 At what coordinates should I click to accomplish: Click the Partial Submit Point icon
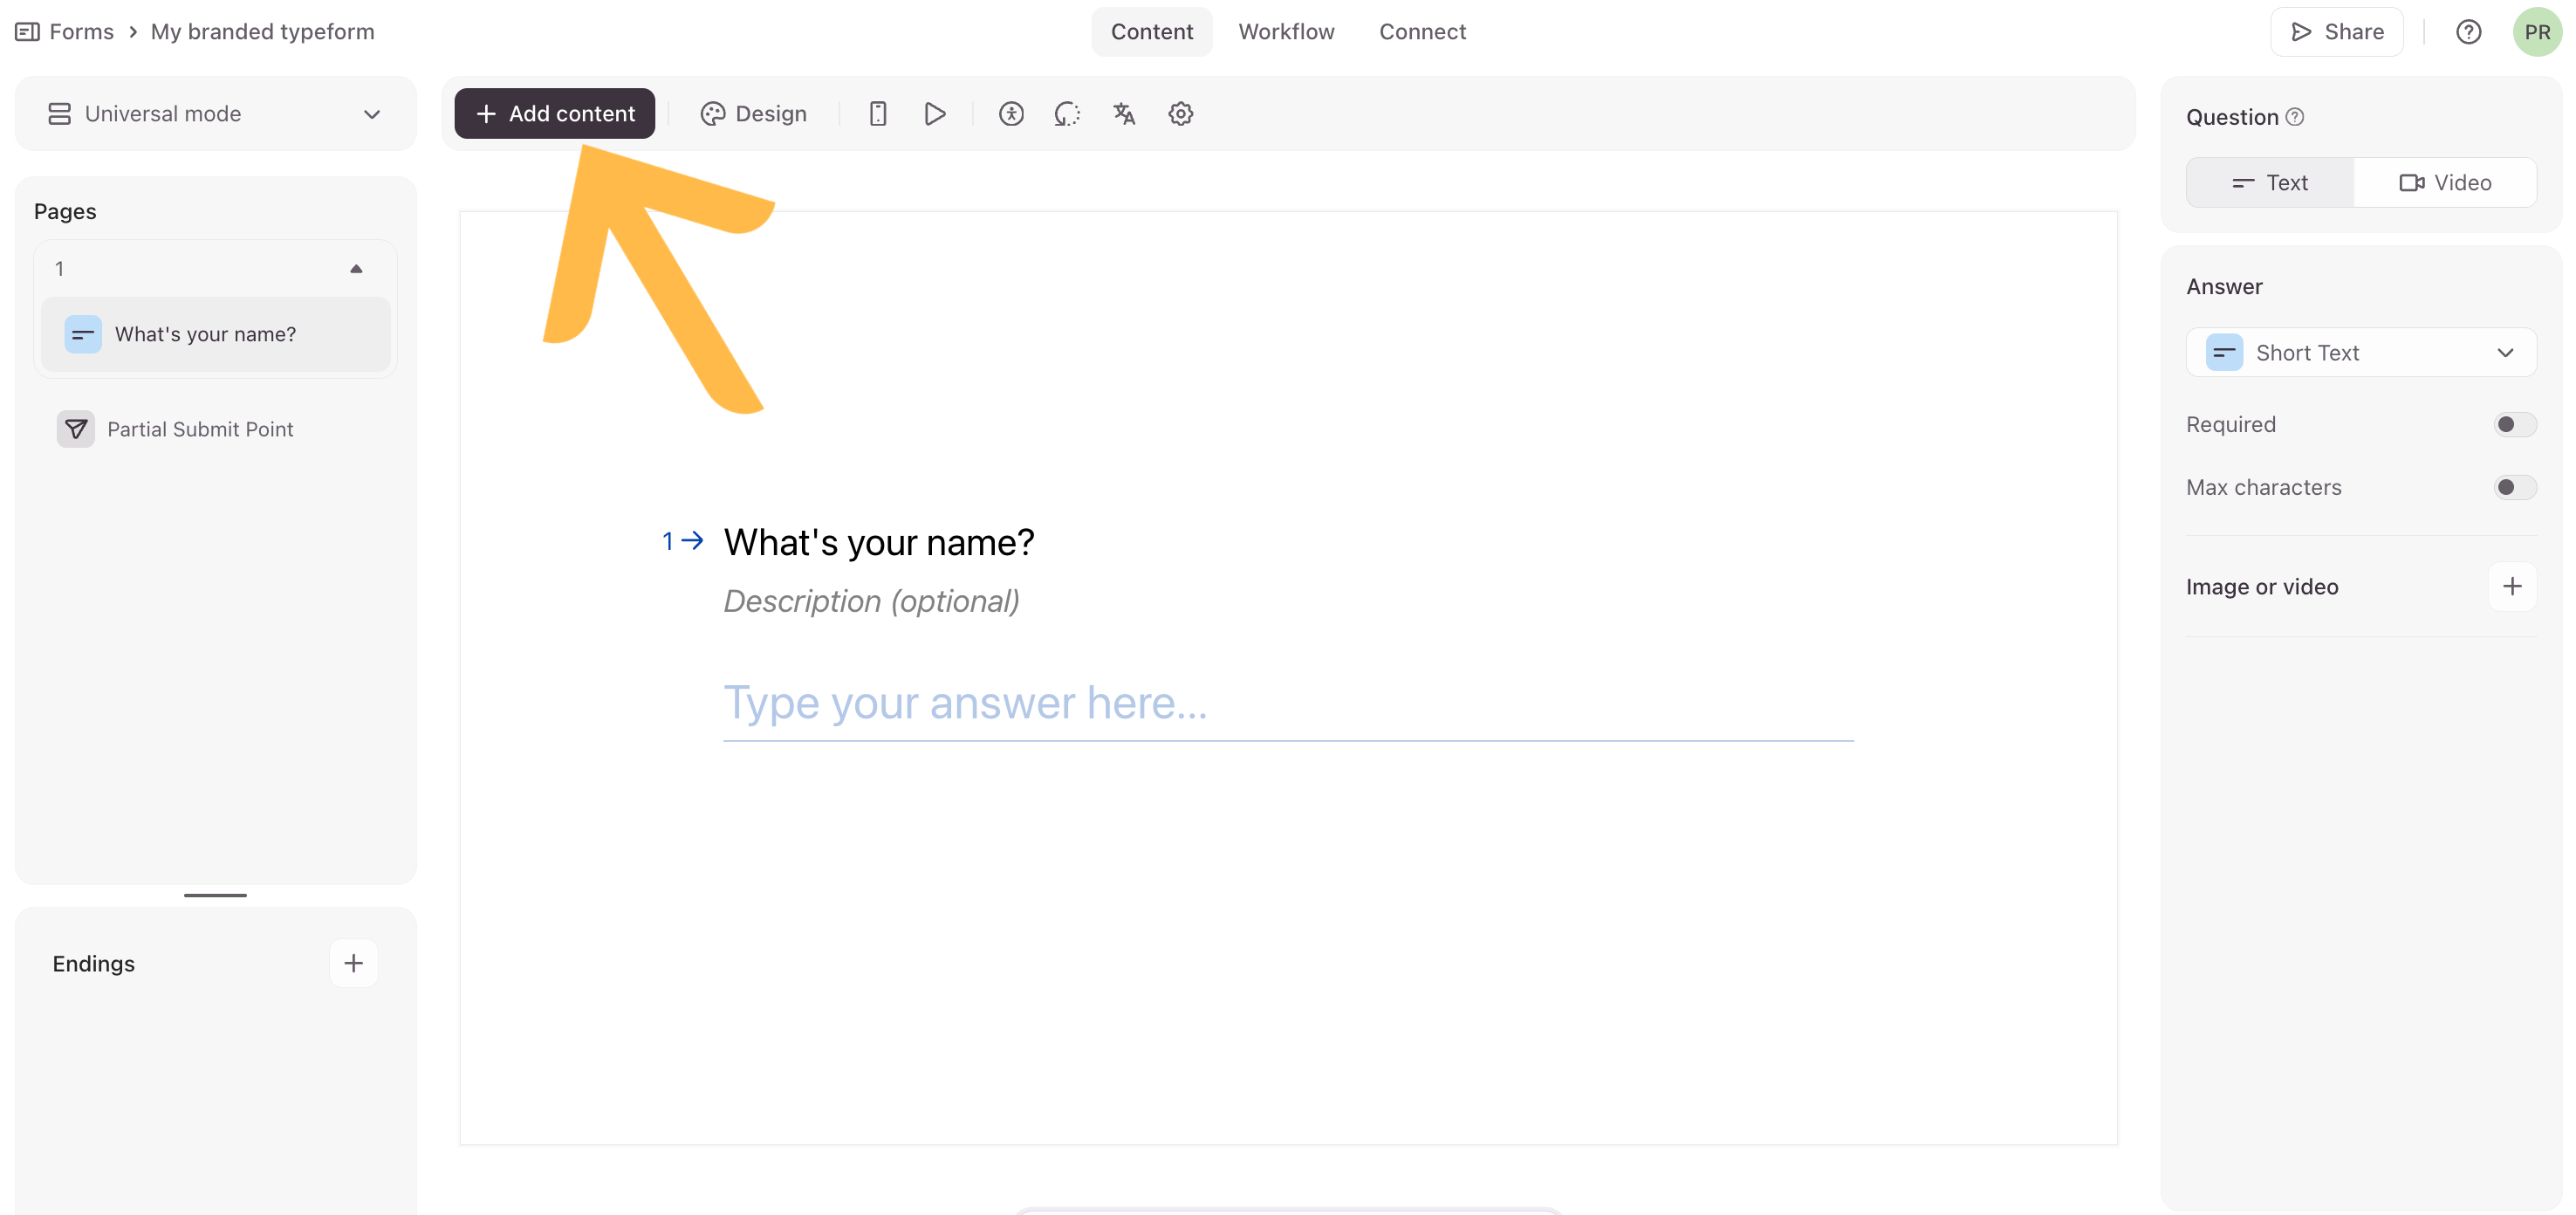coord(75,429)
